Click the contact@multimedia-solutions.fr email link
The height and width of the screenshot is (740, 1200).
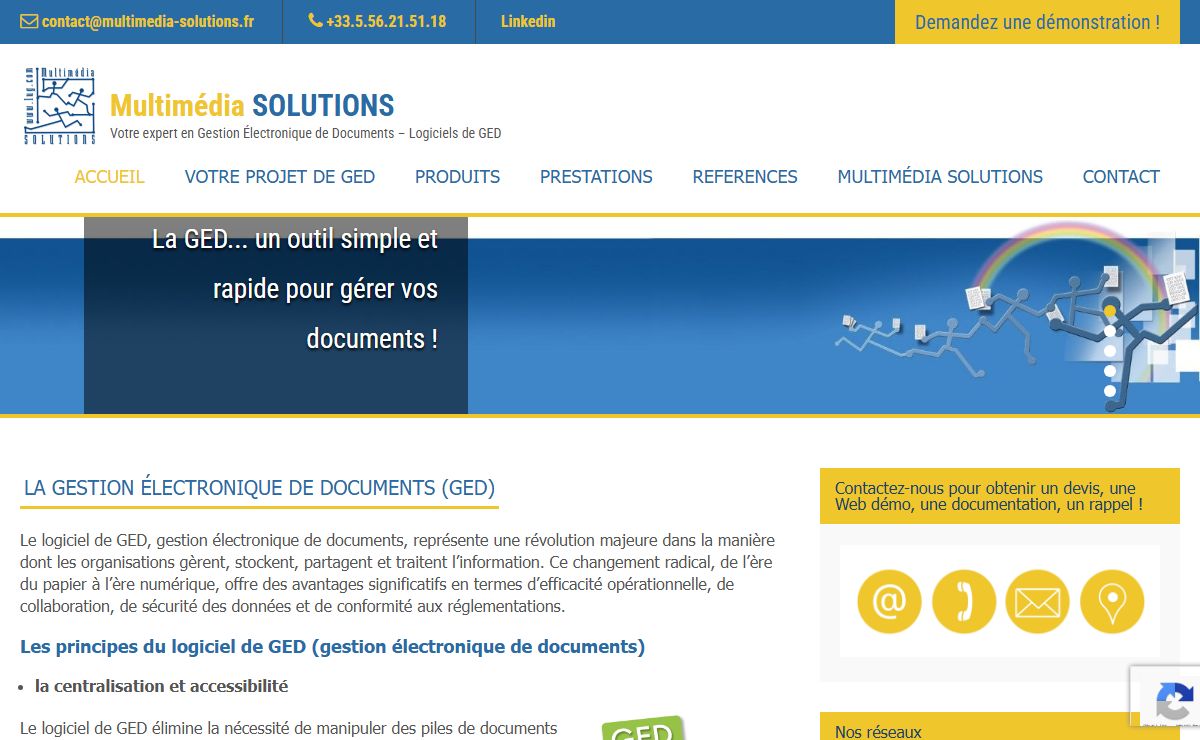(148, 21)
